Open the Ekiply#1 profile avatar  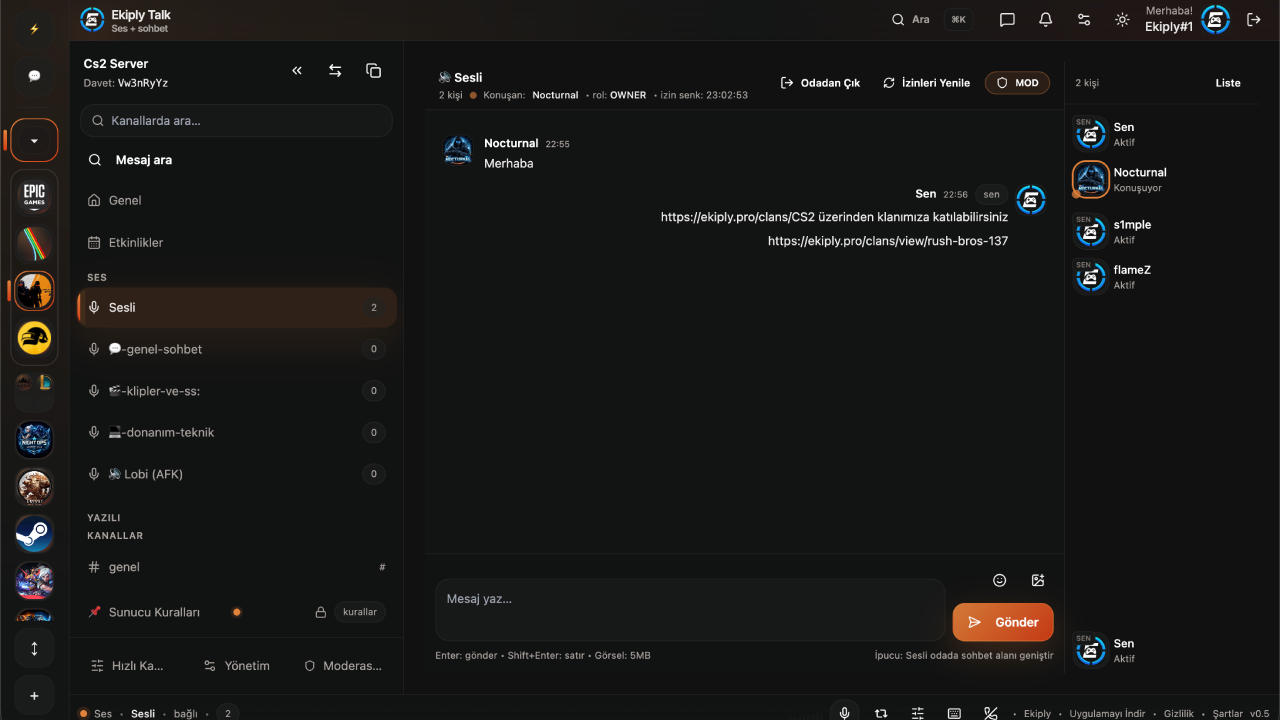click(x=1215, y=19)
